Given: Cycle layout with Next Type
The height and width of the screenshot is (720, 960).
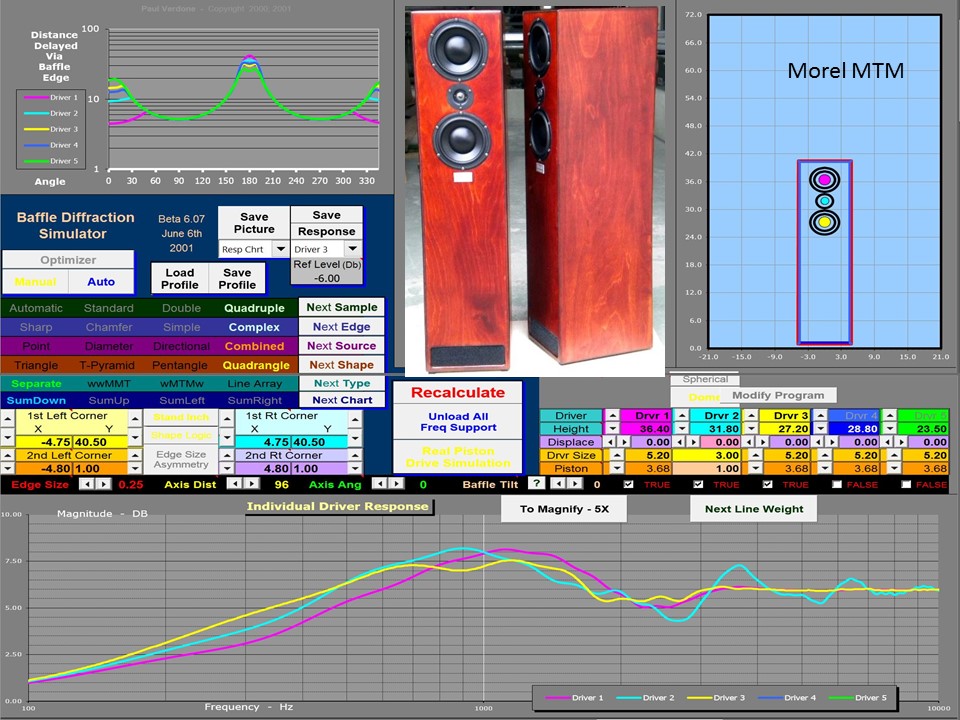Looking at the screenshot, I should [342, 383].
